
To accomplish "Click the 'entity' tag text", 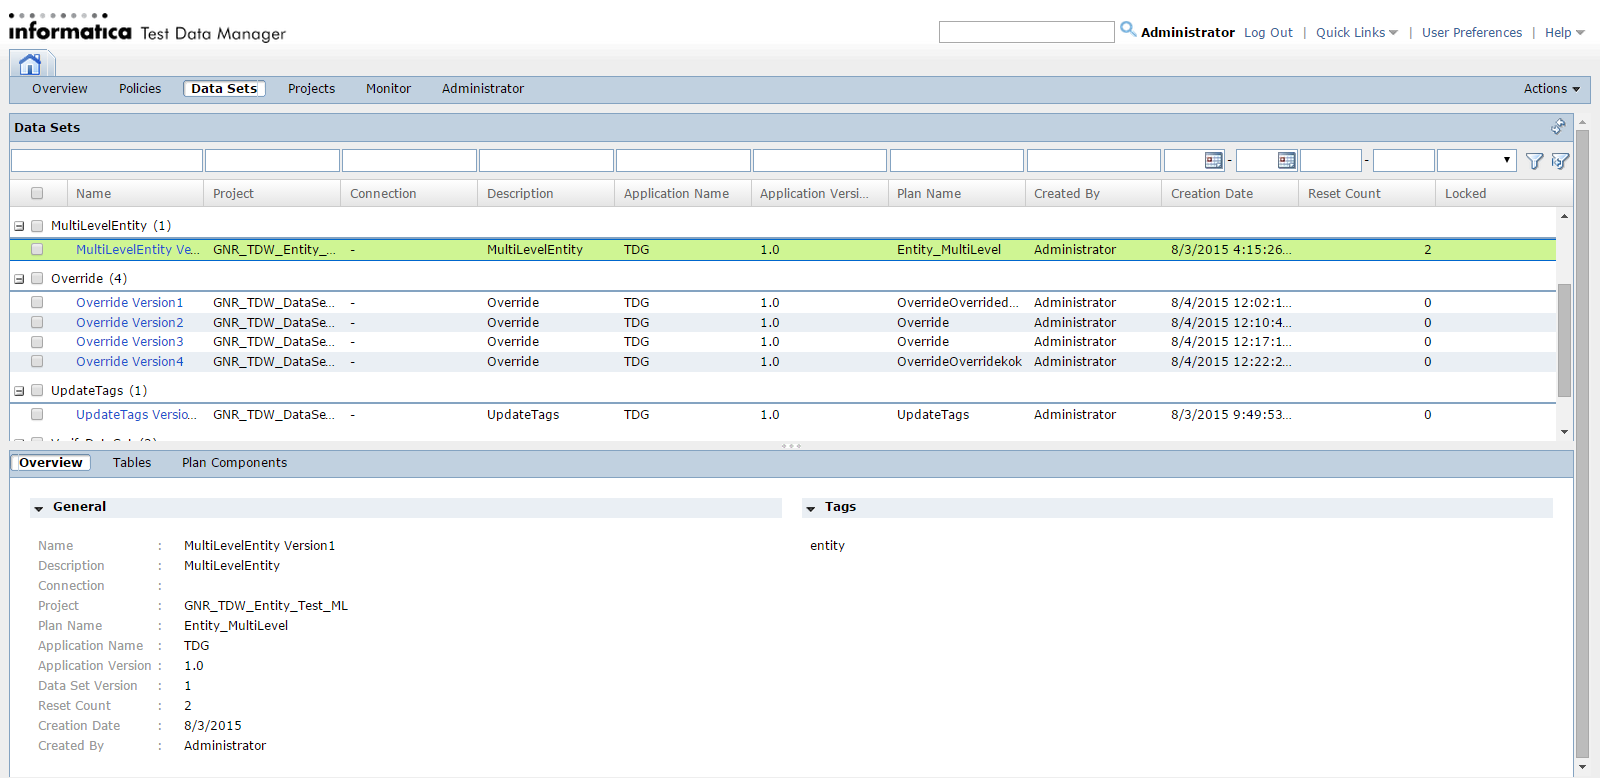I will 827,546.
